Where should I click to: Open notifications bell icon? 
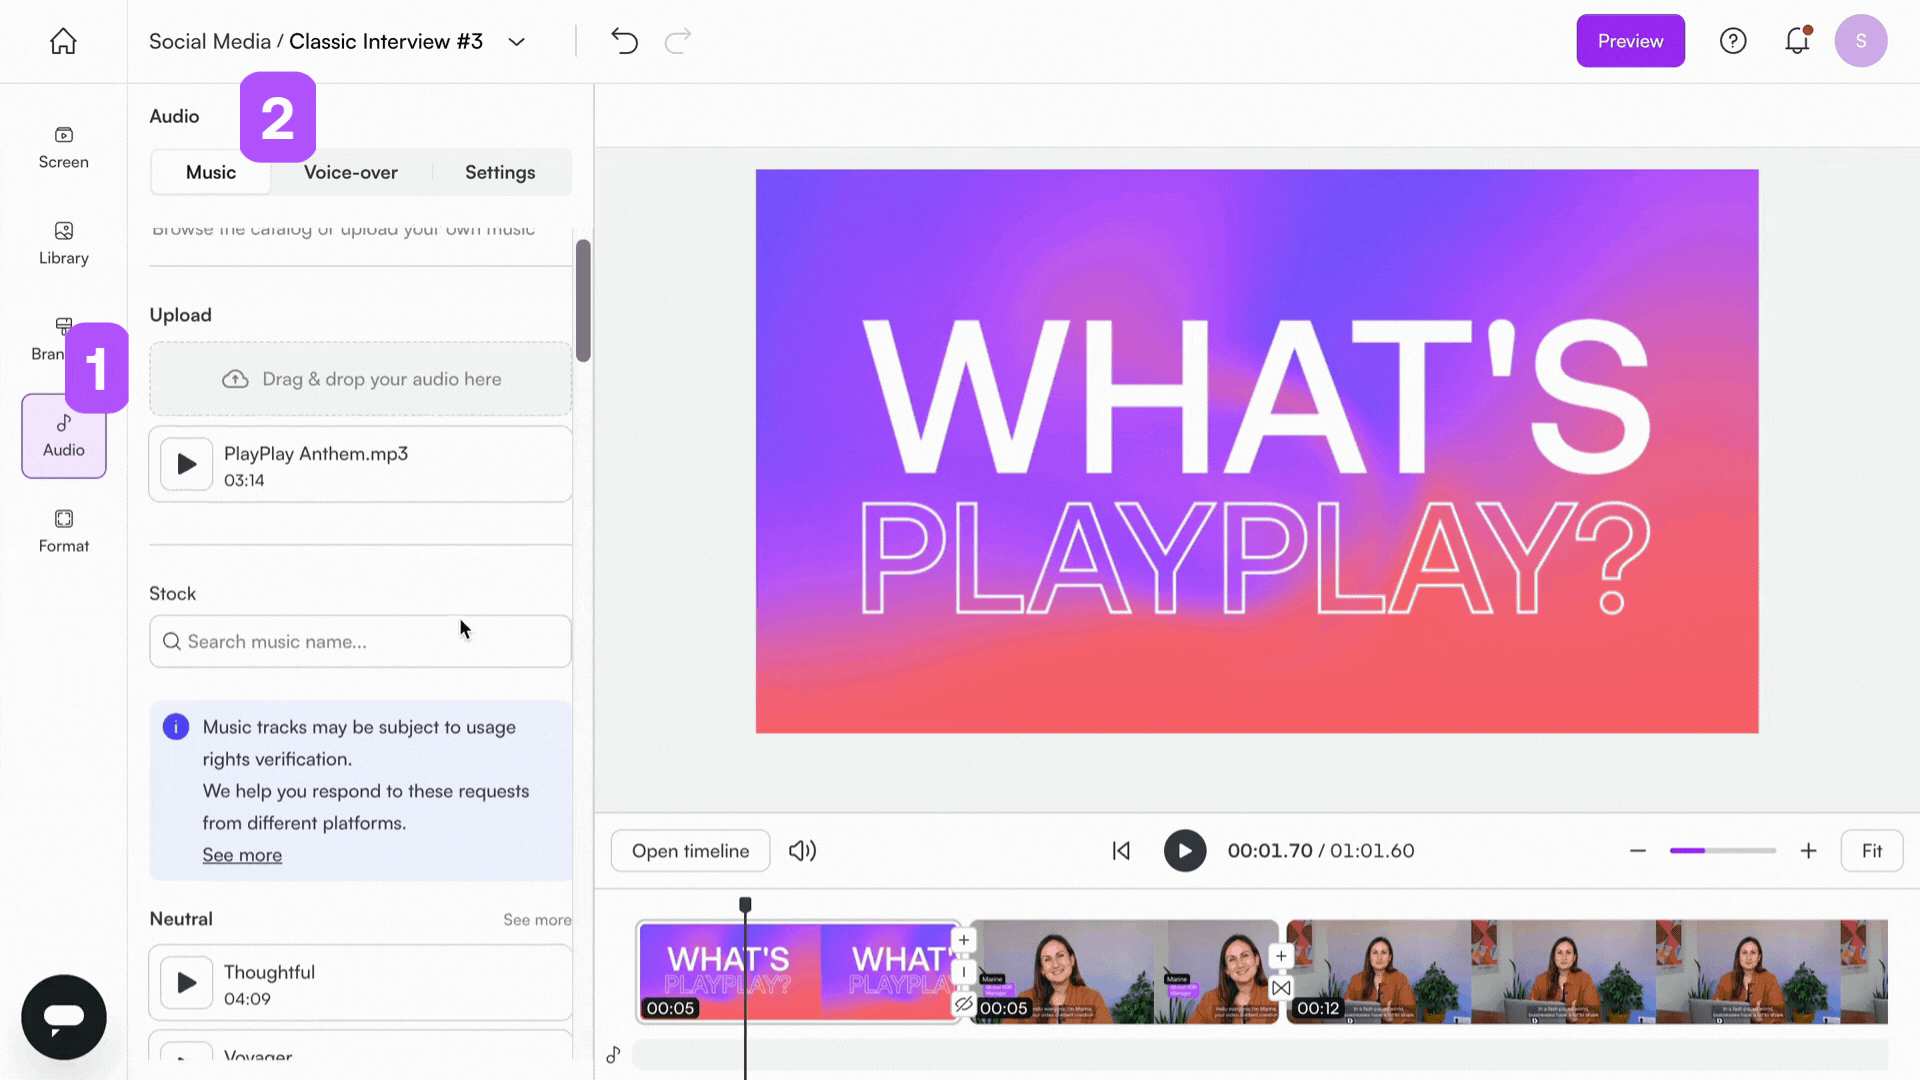(x=1797, y=41)
